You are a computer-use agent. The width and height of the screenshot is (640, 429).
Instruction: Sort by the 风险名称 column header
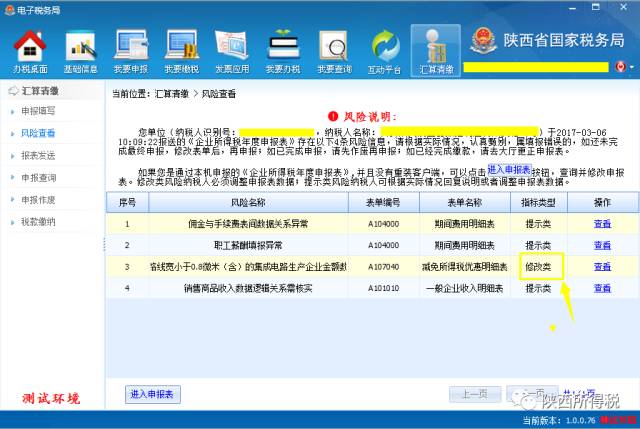tap(248, 202)
